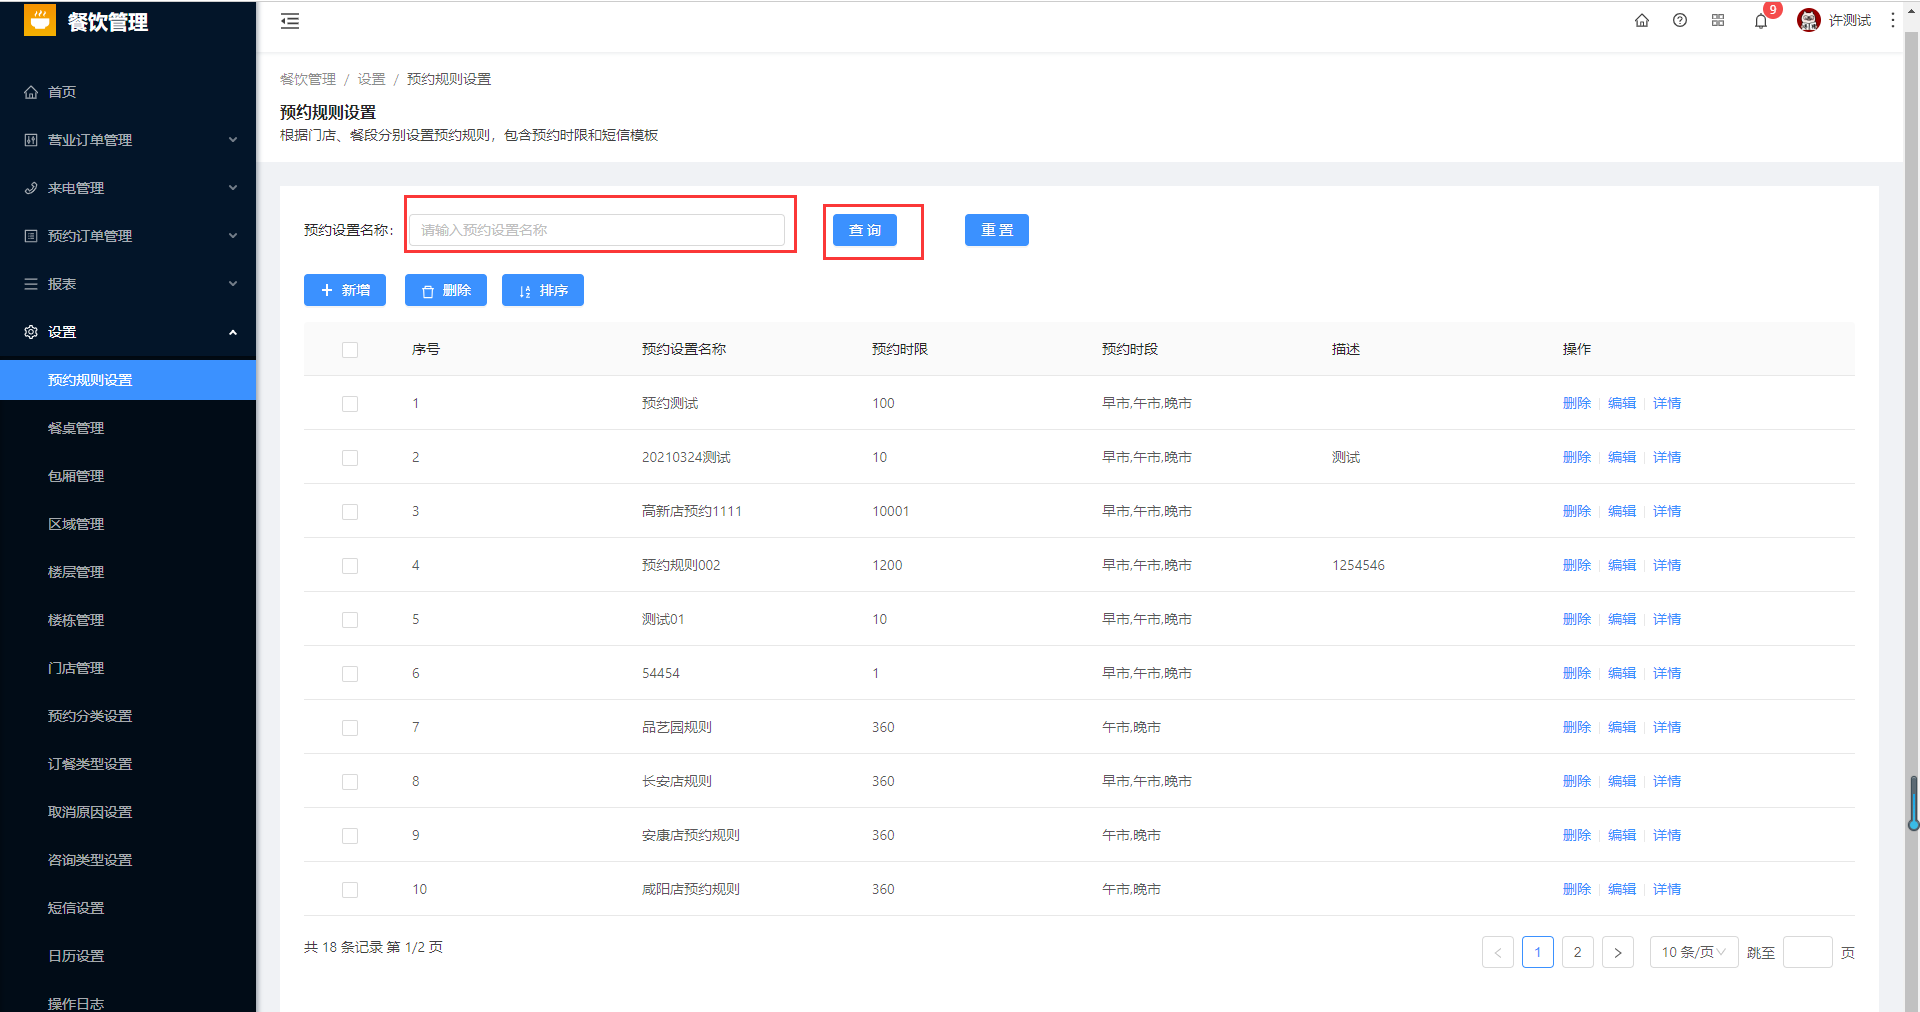1920x1012 pixels.
Task: Focus the 预约设置名称 input field
Action: [x=597, y=230]
